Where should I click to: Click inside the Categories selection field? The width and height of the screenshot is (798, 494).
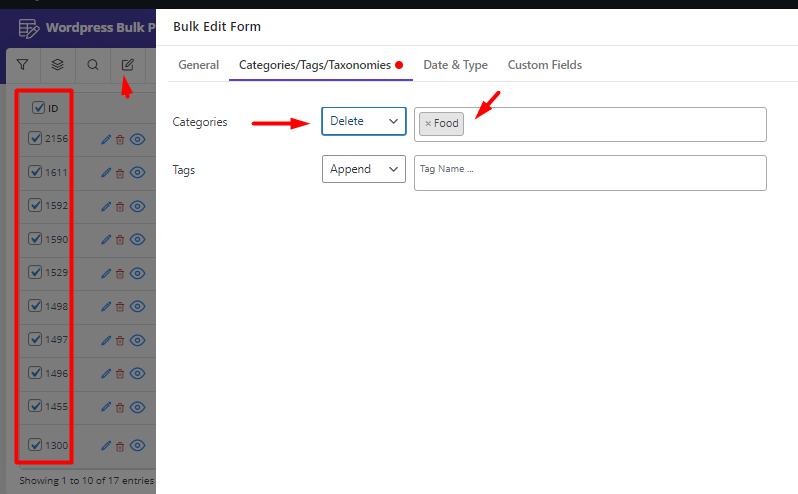point(590,124)
